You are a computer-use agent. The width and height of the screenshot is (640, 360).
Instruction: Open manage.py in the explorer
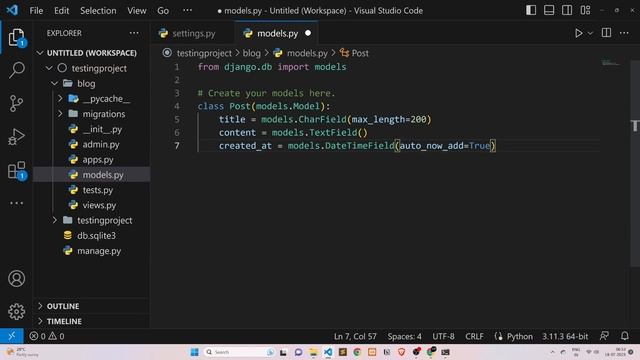(x=91, y=251)
